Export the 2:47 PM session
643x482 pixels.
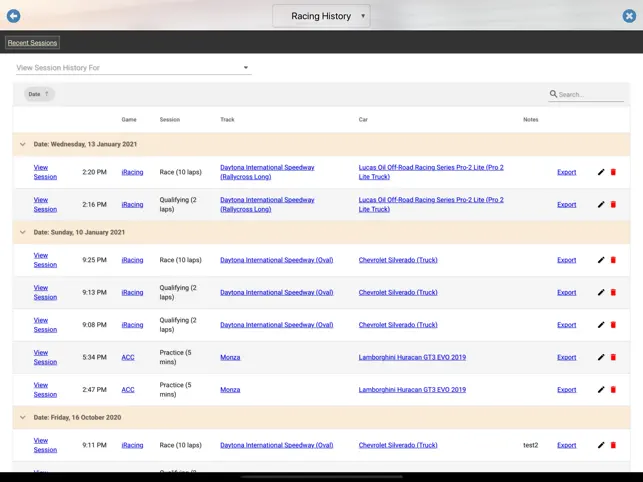click(567, 390)
